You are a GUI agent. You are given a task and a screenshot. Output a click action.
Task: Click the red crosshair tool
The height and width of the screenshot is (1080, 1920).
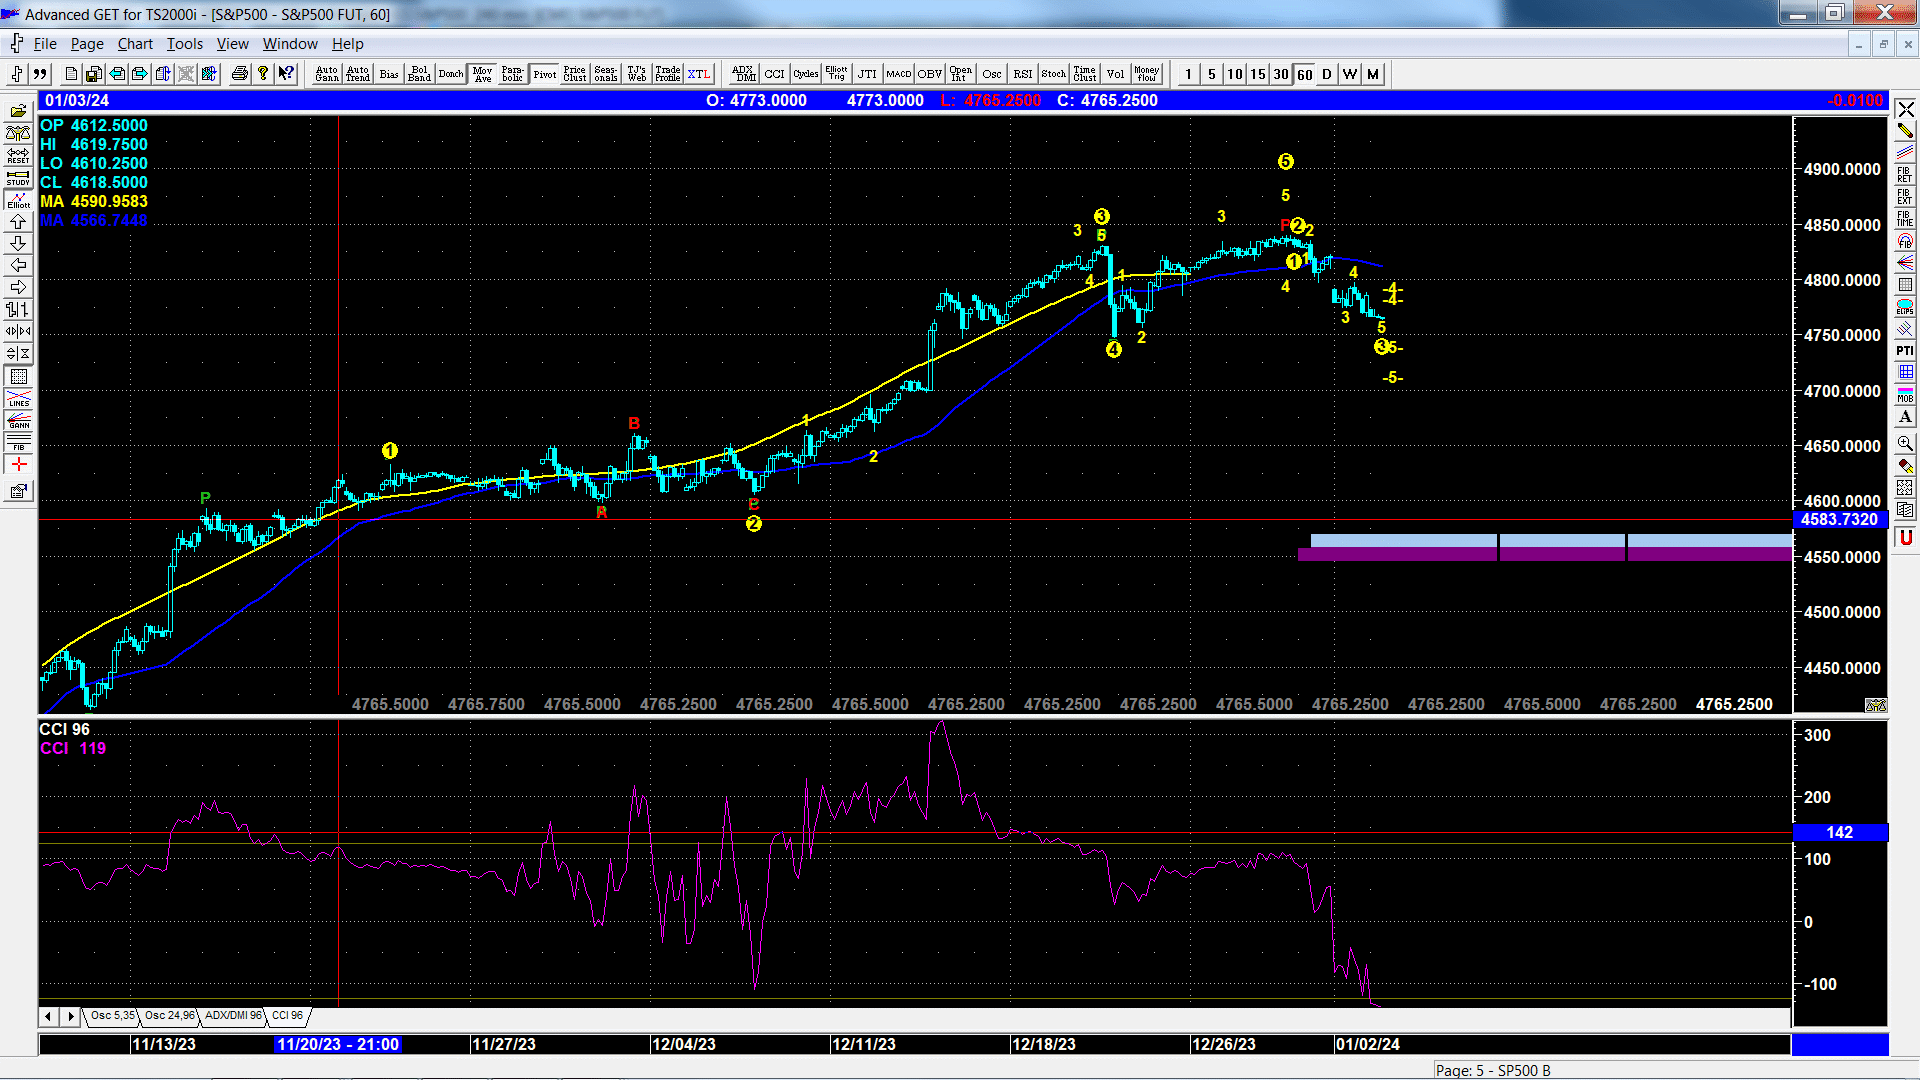click(18, 464)
